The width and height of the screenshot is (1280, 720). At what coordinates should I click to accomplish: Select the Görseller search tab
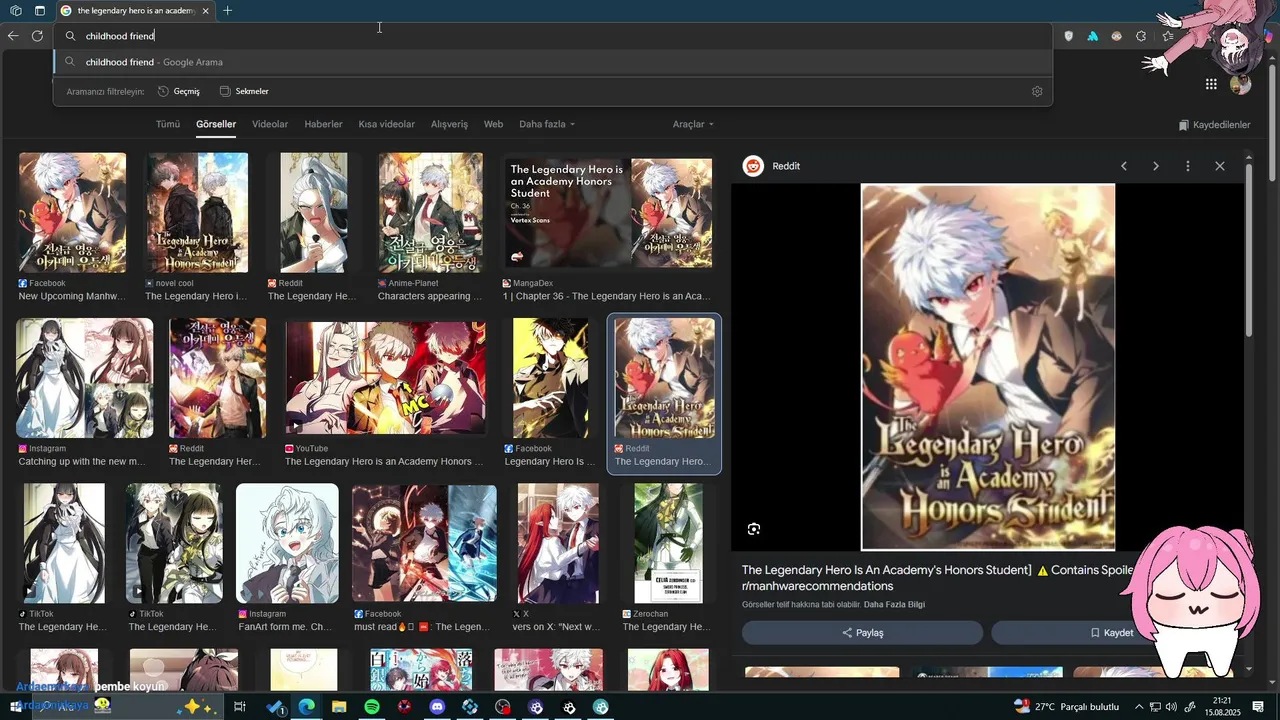click(216, 124)
